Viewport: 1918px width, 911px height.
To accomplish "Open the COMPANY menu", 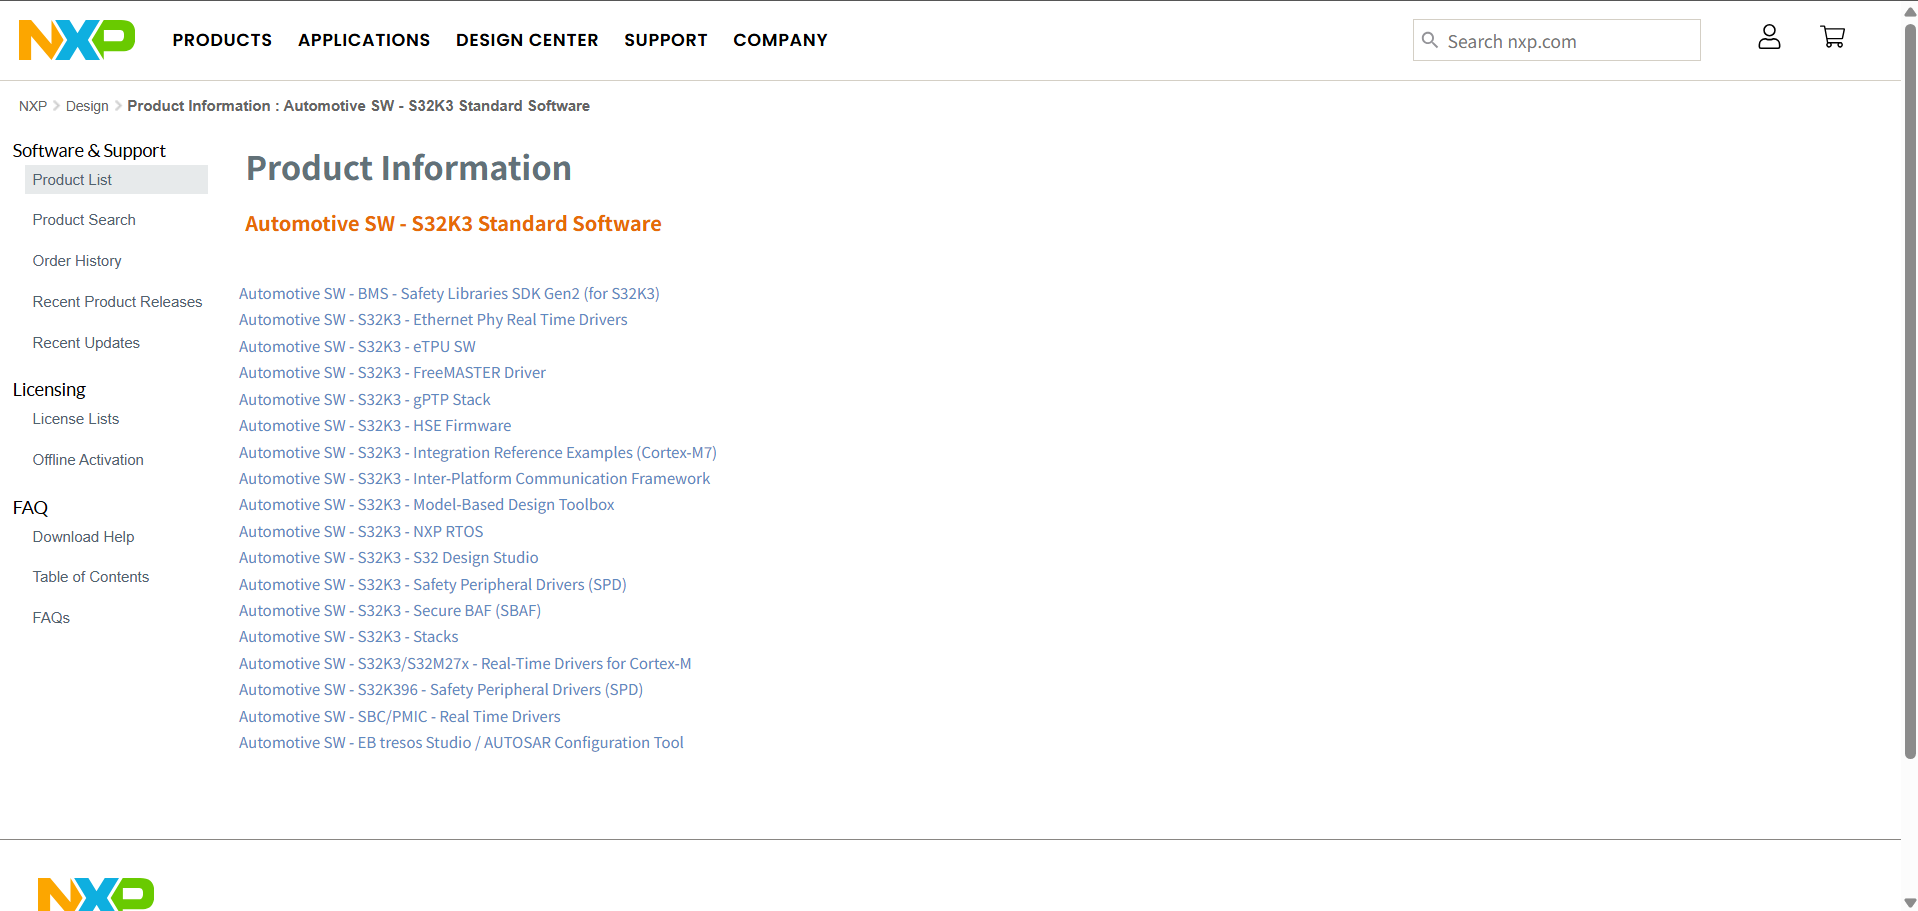I will [780, 40].
